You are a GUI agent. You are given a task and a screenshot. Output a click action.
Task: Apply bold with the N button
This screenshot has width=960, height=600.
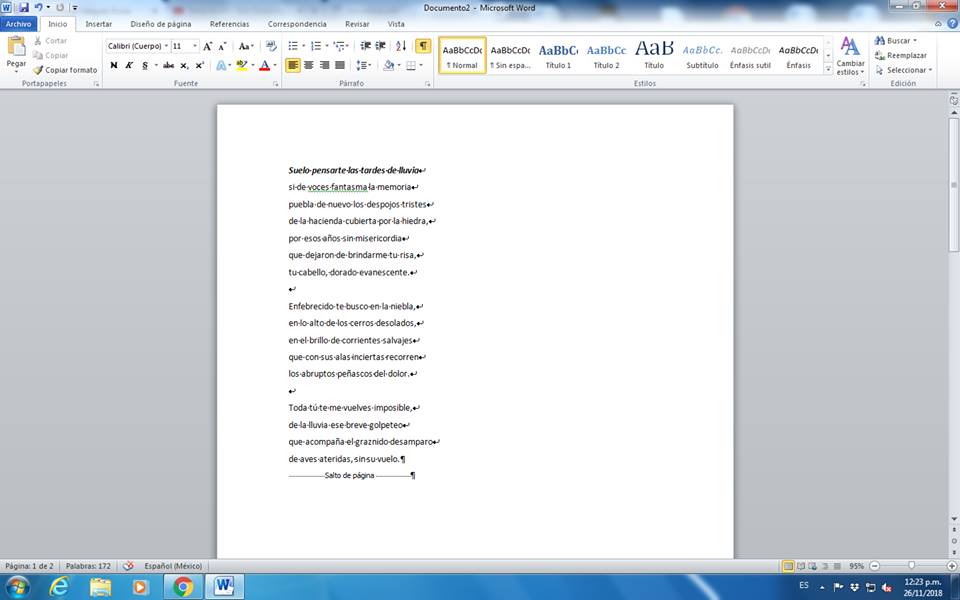[113, 65]
